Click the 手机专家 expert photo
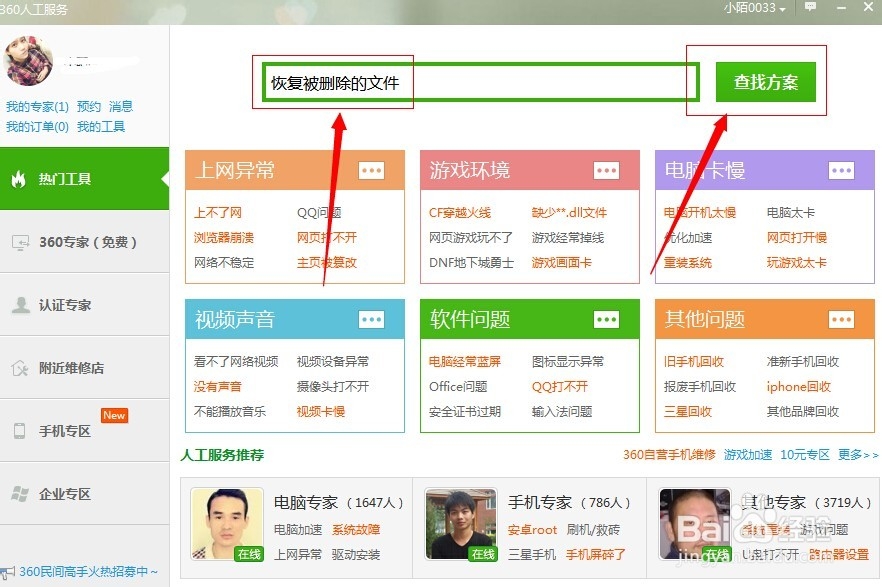The image size is (882, 587). coord(462,524)
